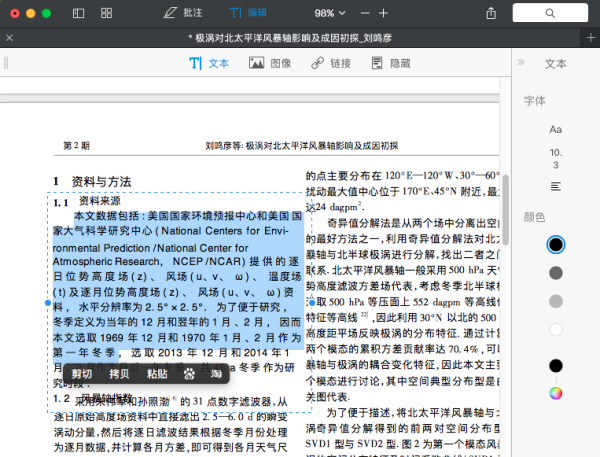Select the 图像 image tool
The height and width of the screenshot is (457, 600).
tap(270, 63)
